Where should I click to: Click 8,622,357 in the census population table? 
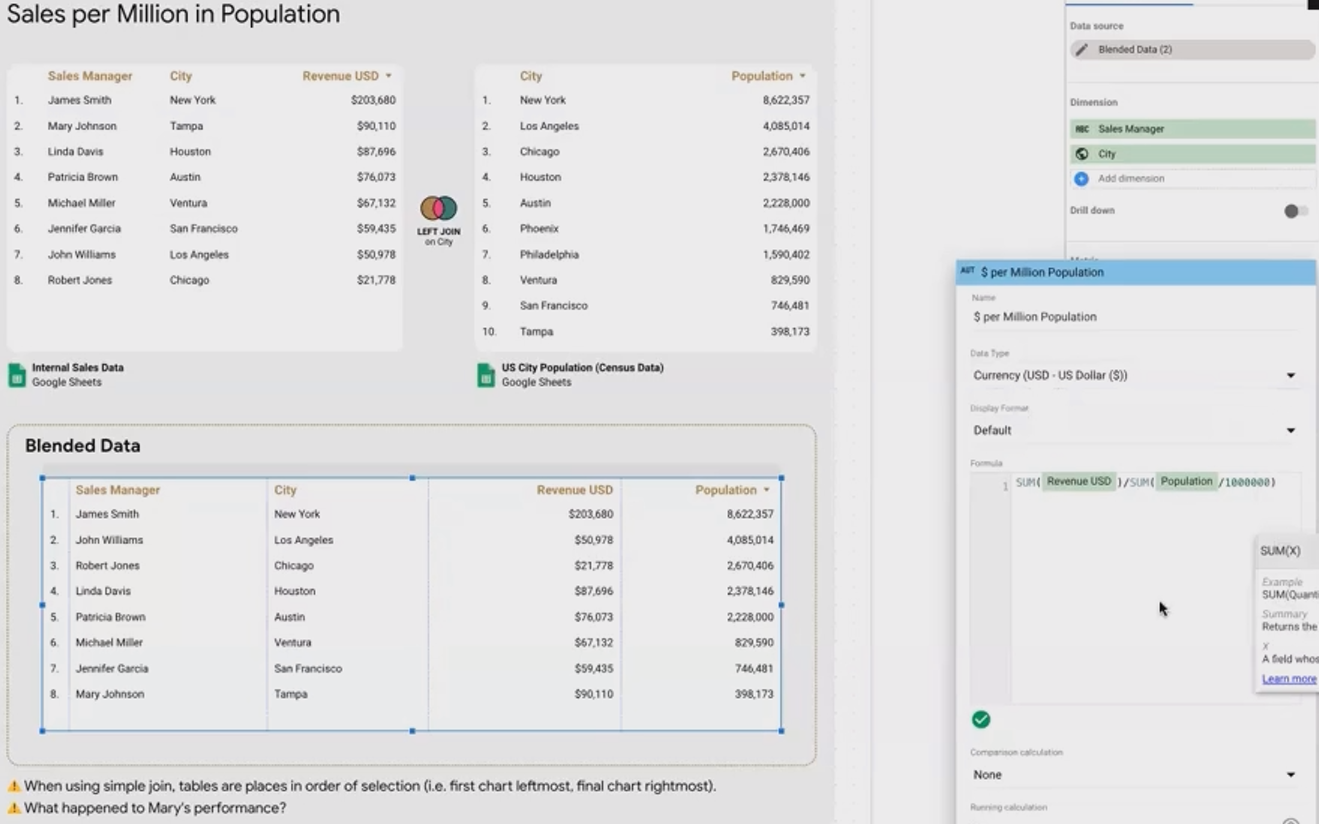[786, 100]
